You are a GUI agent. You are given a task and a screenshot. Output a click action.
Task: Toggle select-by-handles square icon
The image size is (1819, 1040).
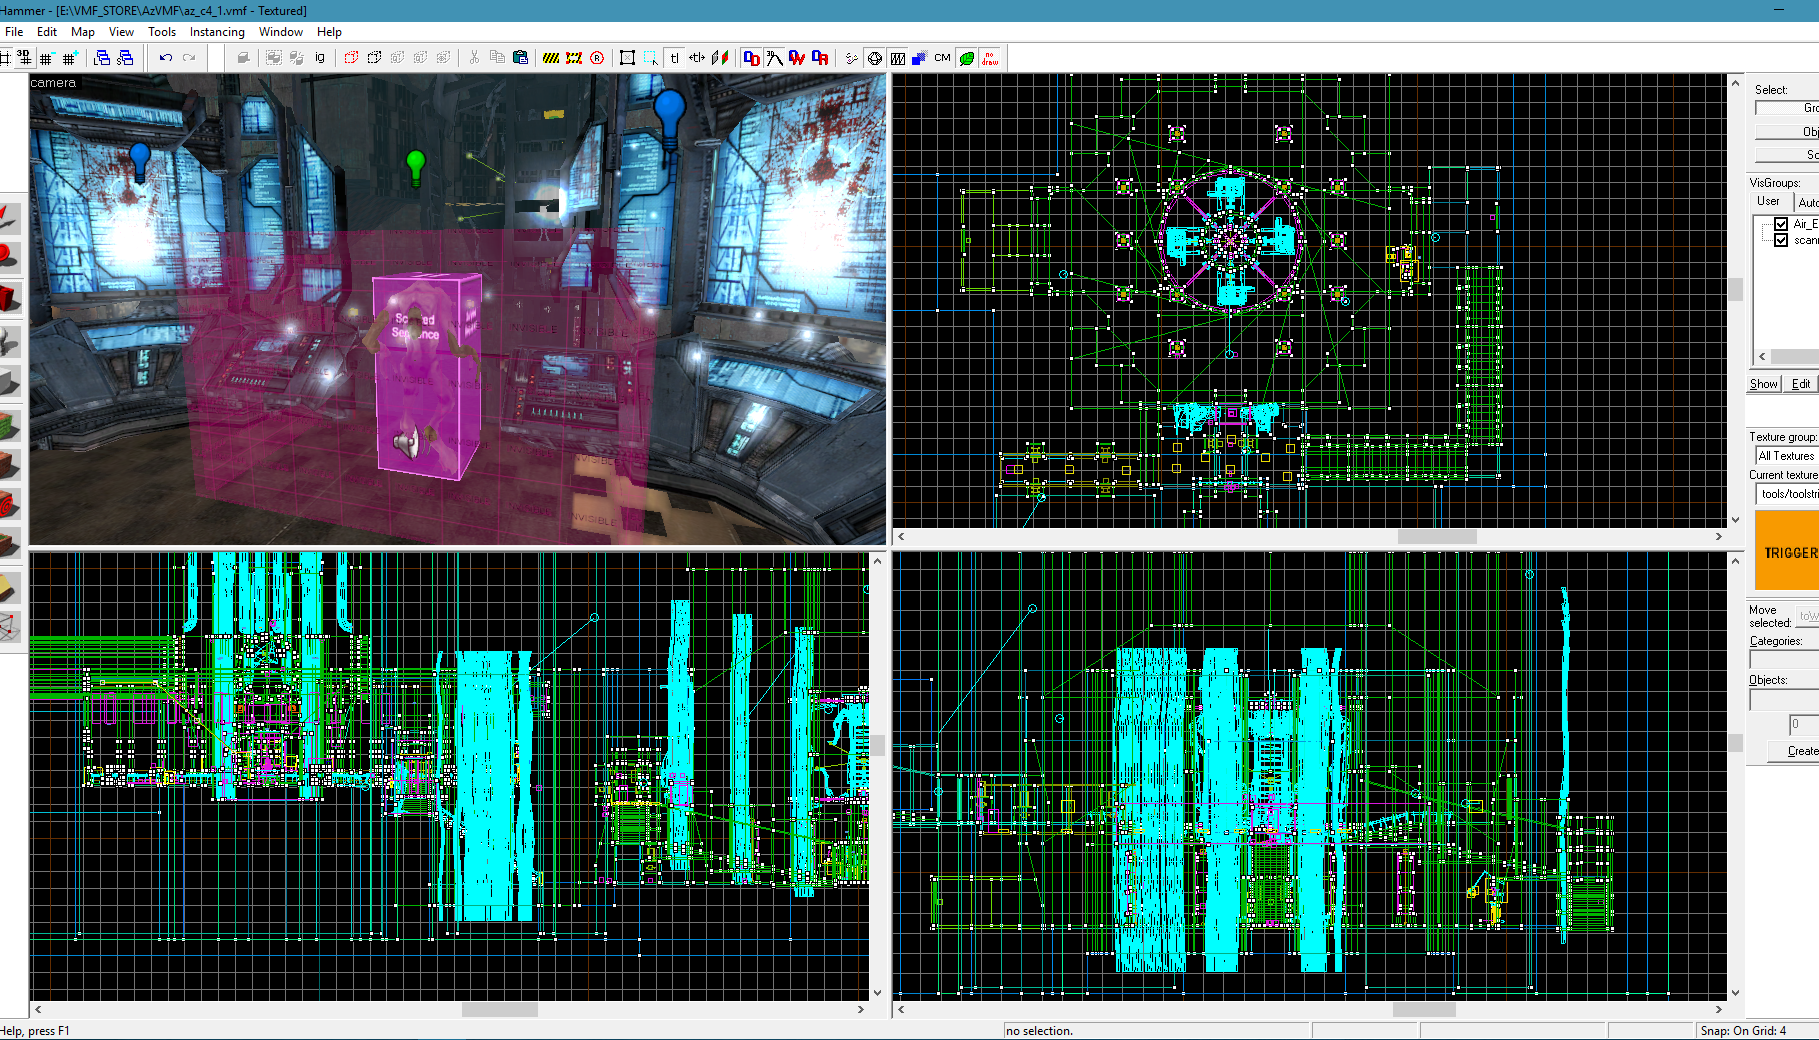point(627,58)
